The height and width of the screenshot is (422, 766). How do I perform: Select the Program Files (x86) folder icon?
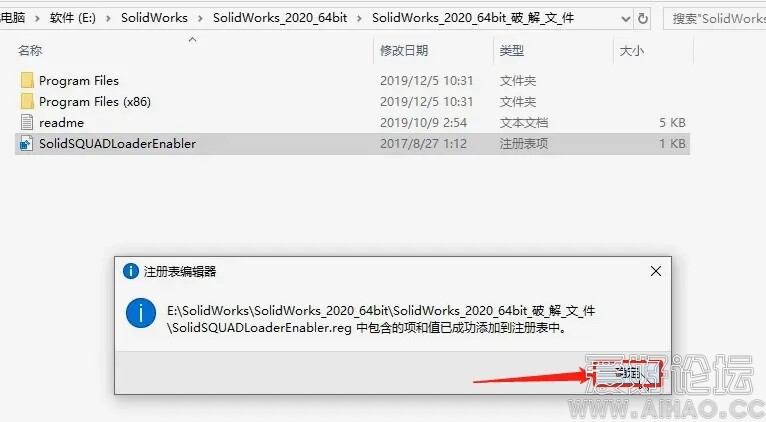coord(27,102)
